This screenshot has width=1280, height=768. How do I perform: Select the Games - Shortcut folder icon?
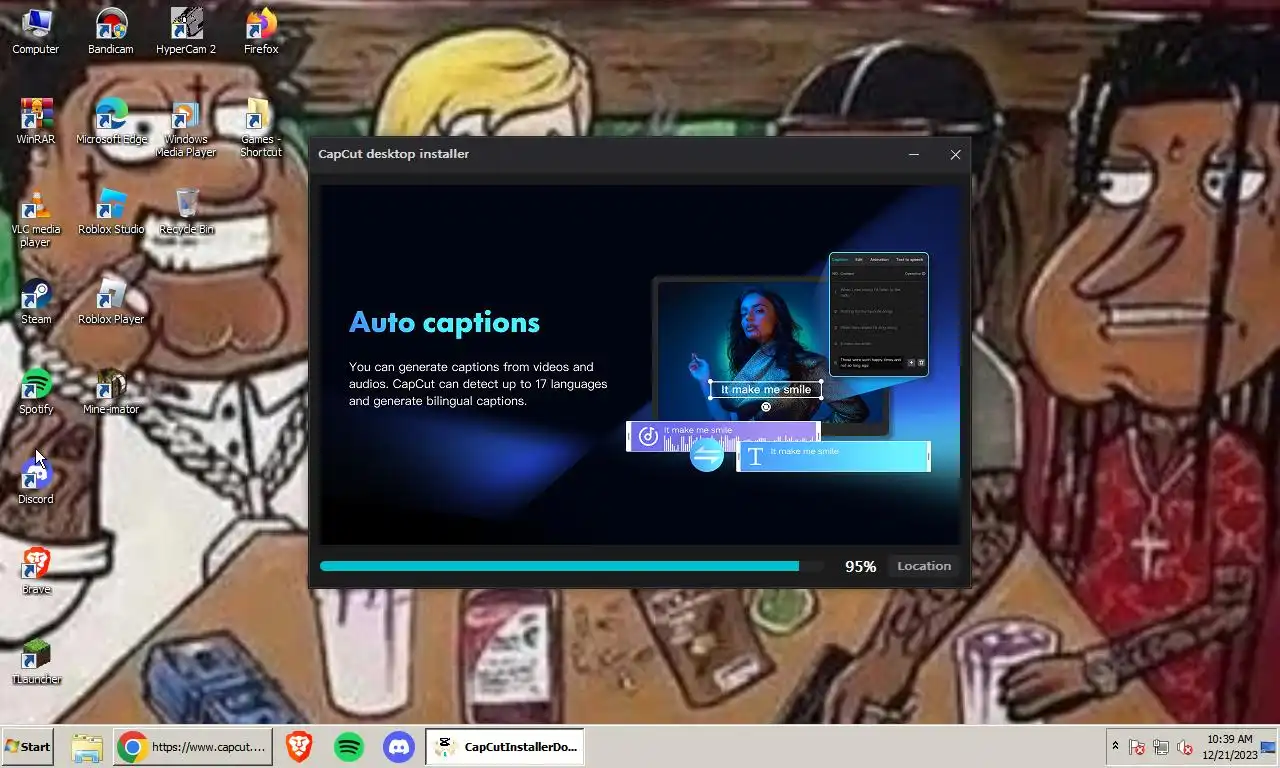[261, 128]
